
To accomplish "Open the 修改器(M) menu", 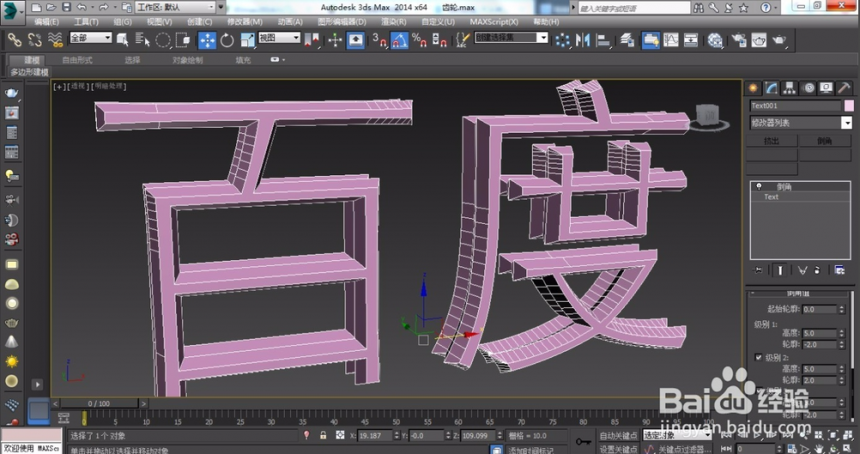I will 245,22.
